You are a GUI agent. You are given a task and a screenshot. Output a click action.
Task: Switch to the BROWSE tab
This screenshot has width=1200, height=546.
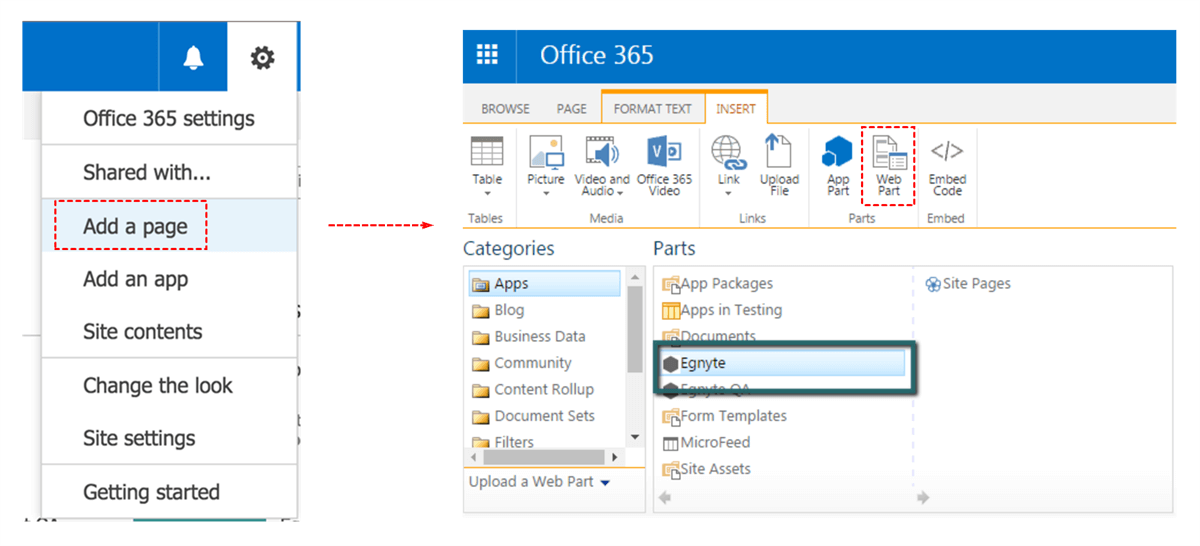(506, 109)
